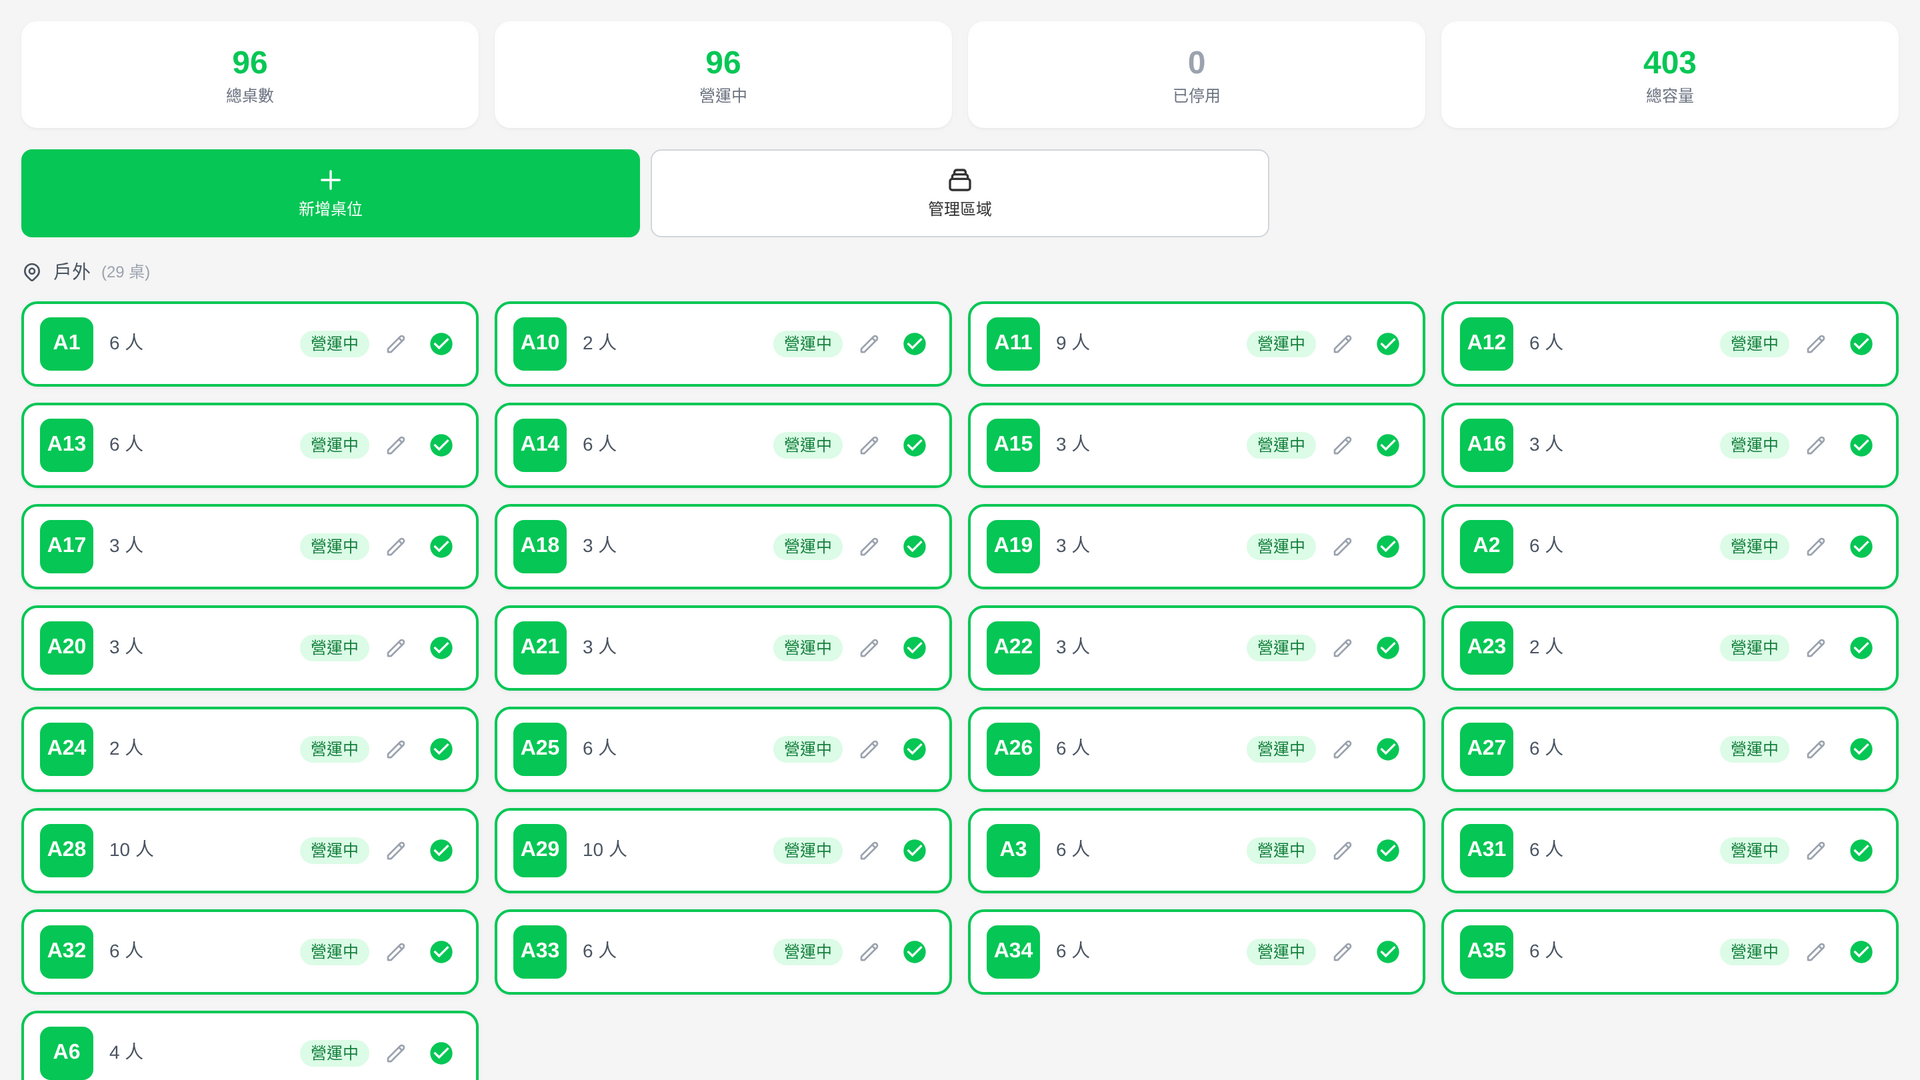Select the 已停用 summary card
The width and height of the screenshot is (1920, 1080).
pos(1196,75)
